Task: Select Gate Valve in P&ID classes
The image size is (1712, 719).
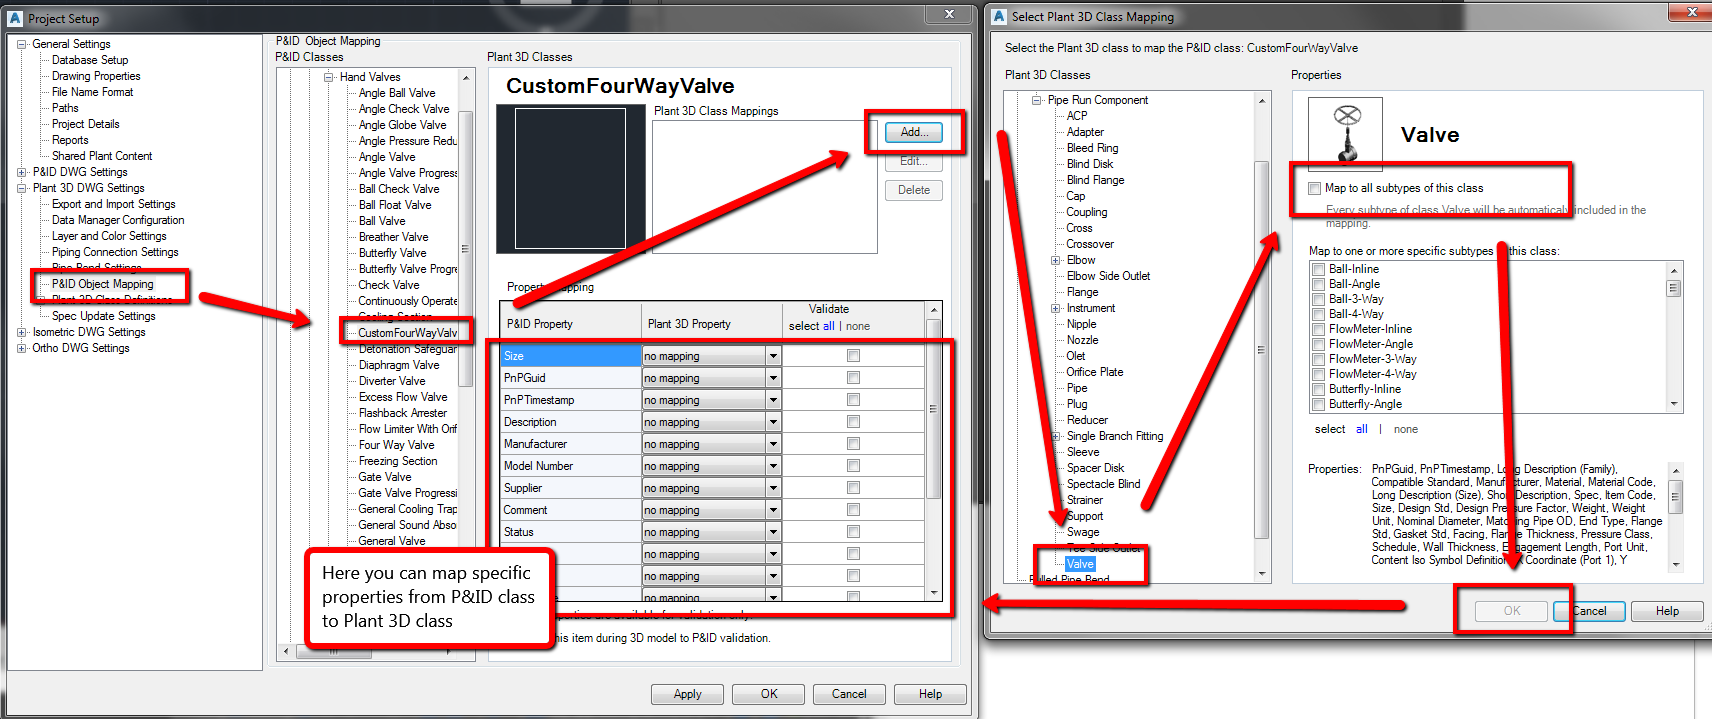Action: click(x=385, y=477)
